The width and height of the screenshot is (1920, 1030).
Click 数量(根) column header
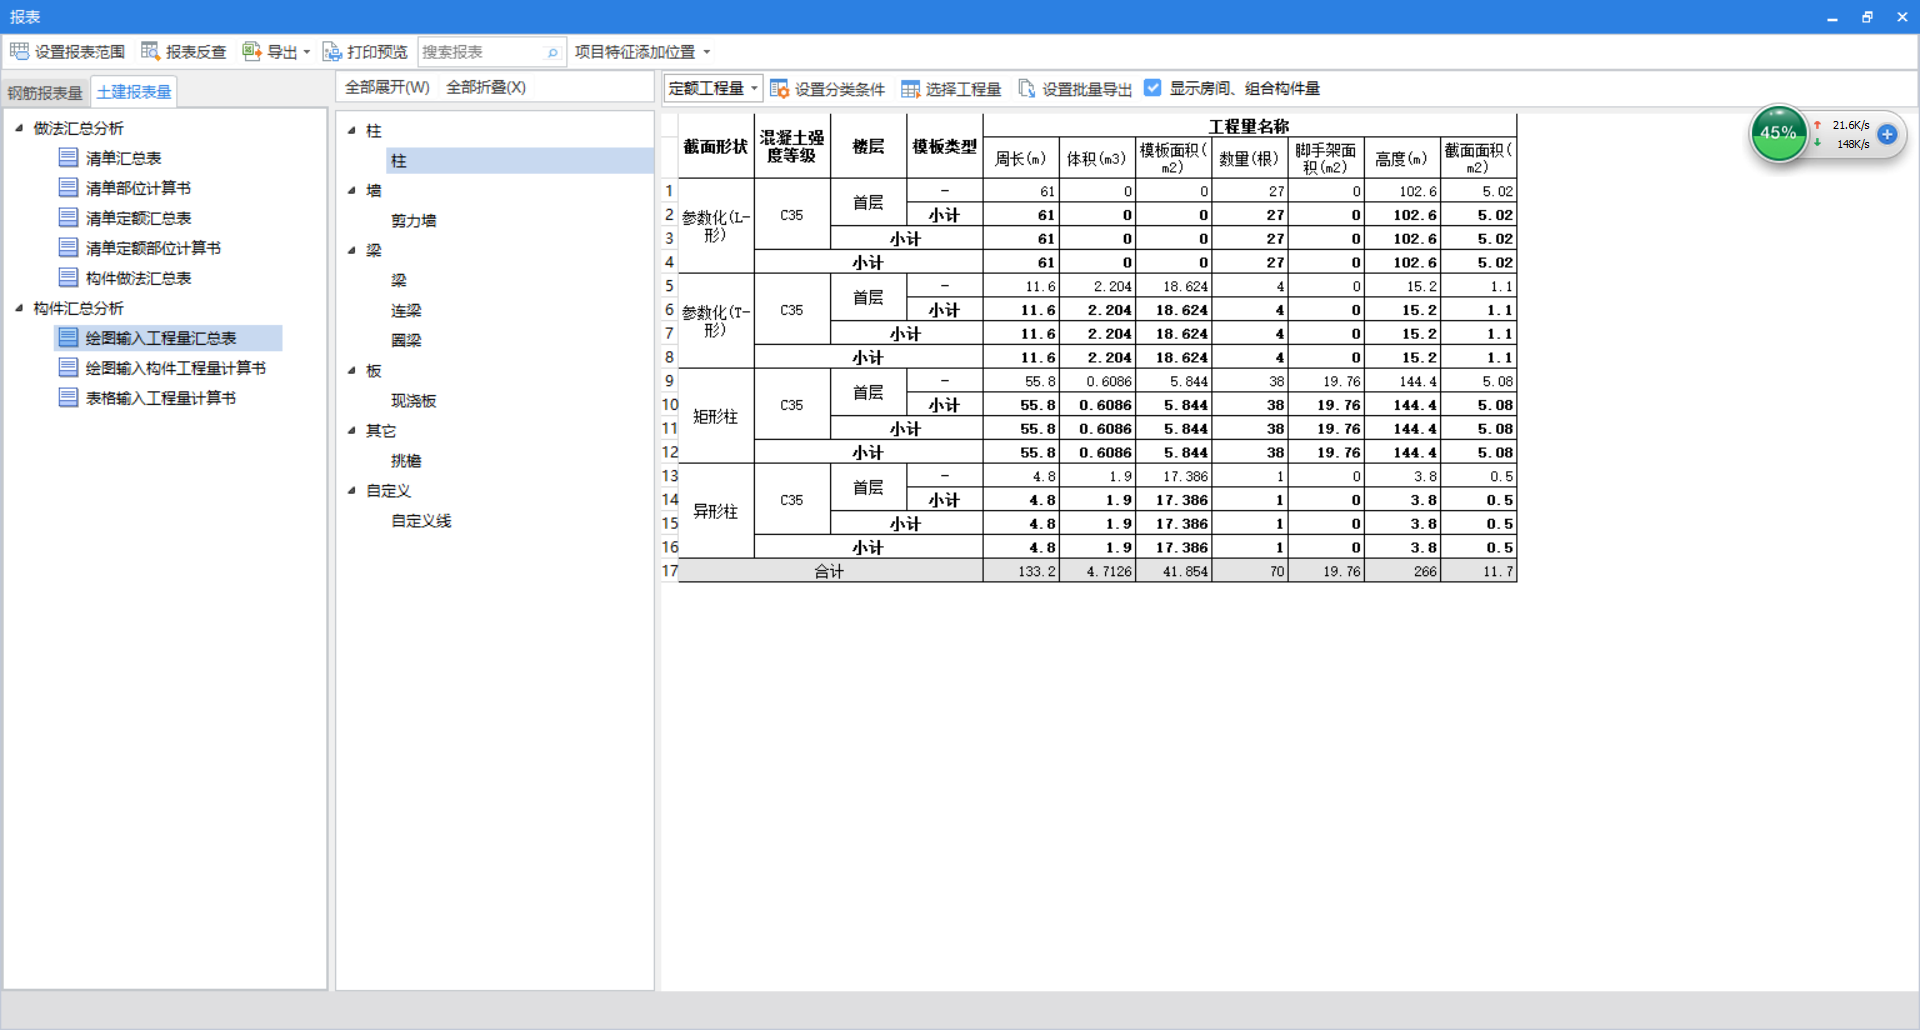pos(1249,158)
